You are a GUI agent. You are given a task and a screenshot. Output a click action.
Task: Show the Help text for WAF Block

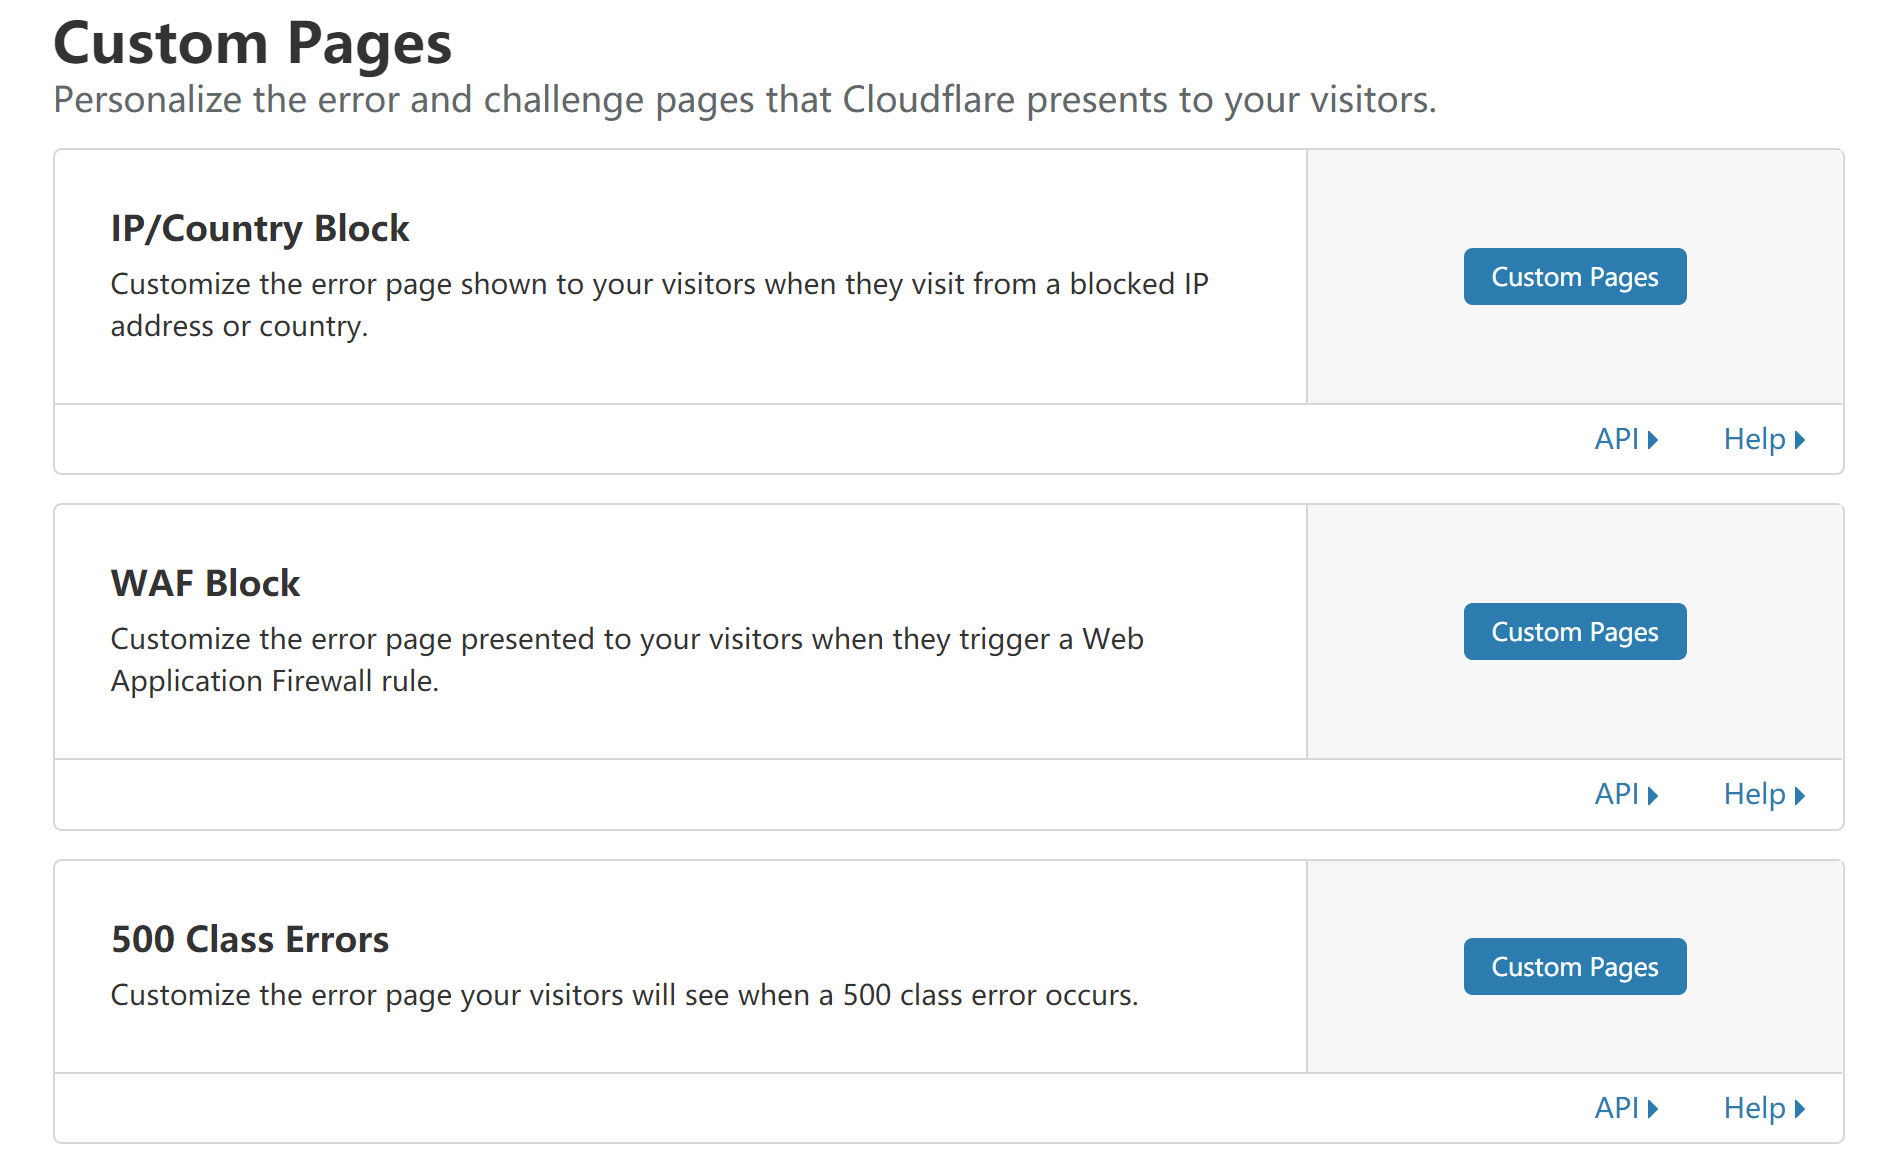[1765, 794]
